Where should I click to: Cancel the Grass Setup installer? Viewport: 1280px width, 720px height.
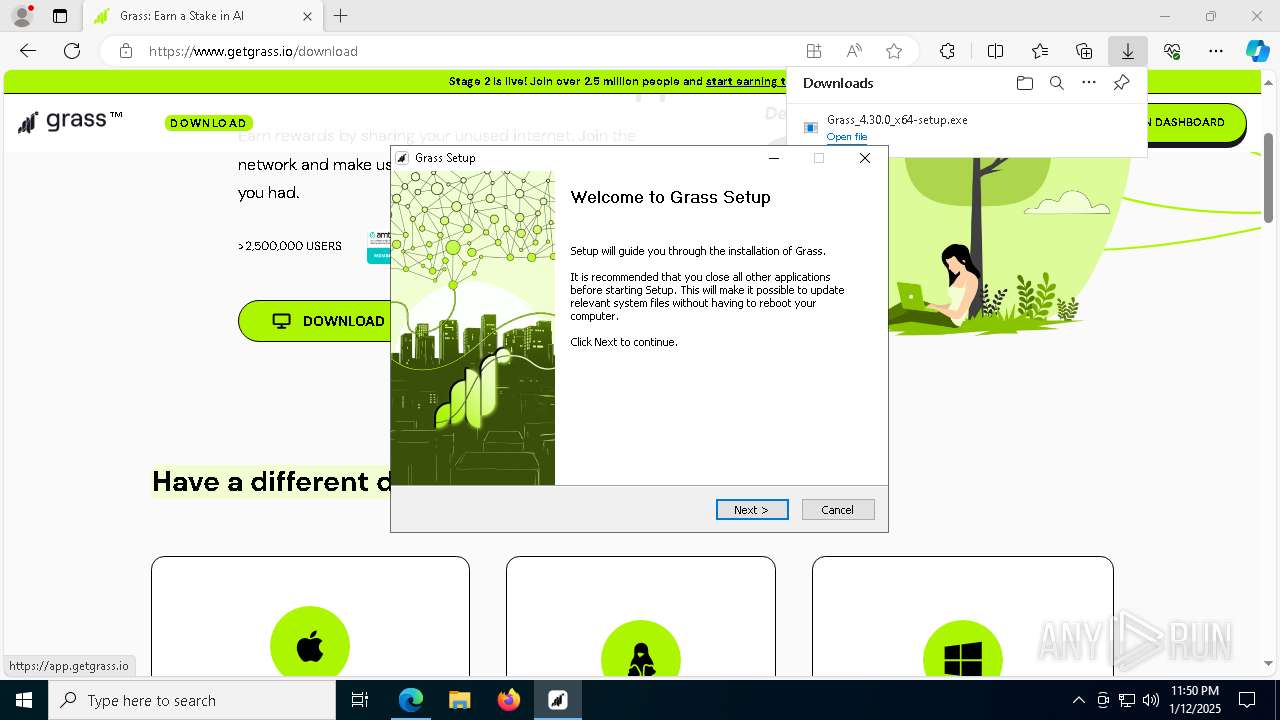838,510
